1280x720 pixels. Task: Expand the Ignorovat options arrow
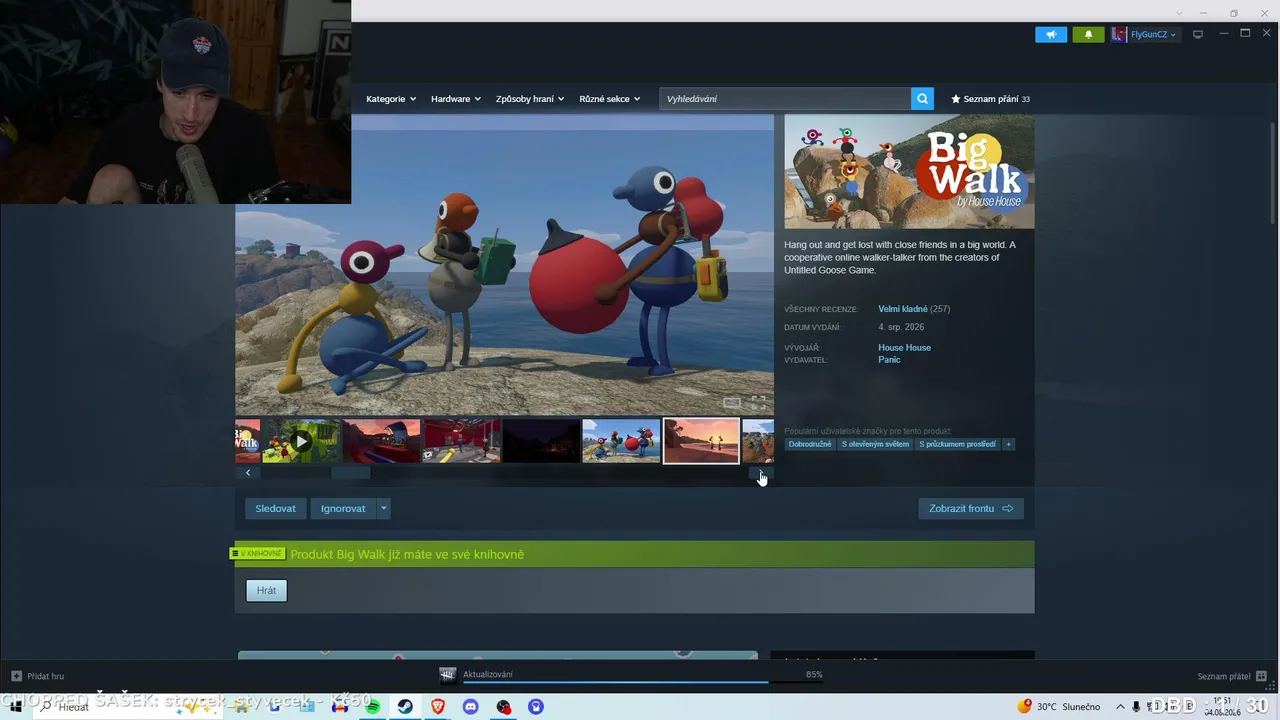383,508
